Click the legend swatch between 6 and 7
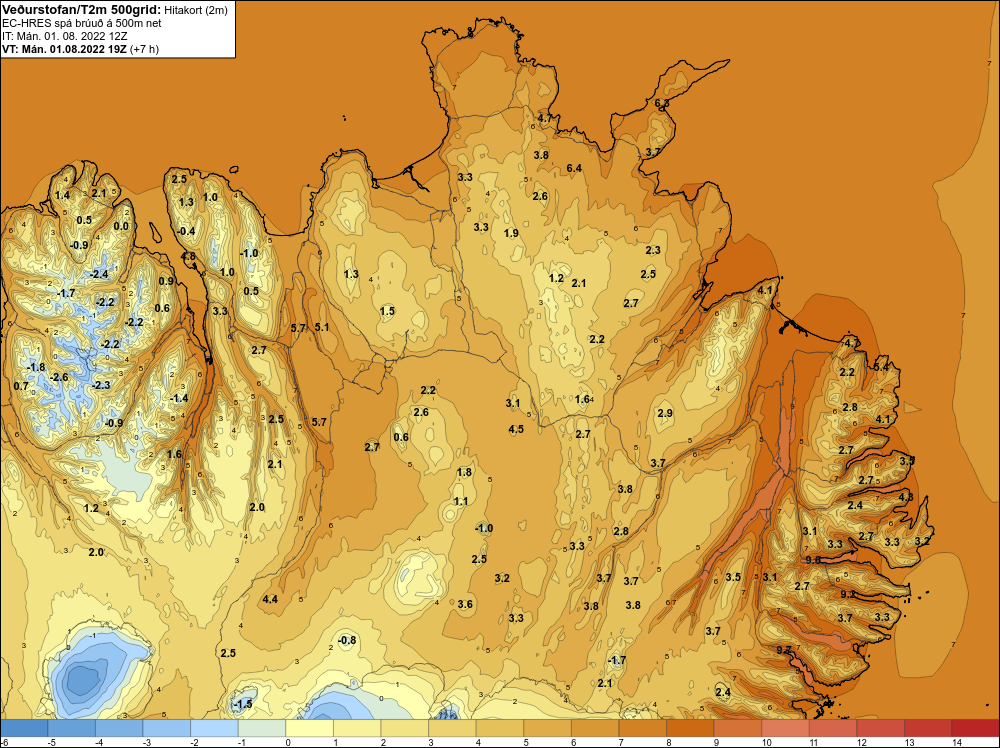1000x748 pixels. tap(595, 728)
